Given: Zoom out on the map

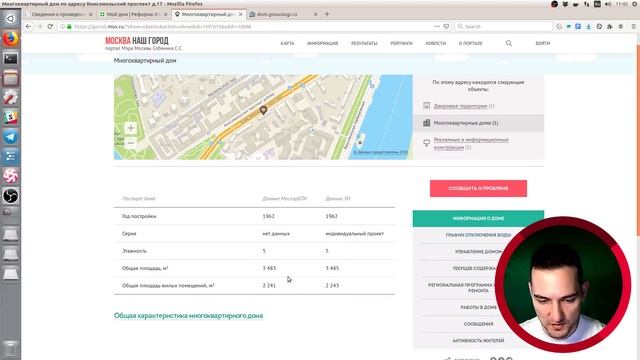Looking at the screenshot, I should pos(131,143).
